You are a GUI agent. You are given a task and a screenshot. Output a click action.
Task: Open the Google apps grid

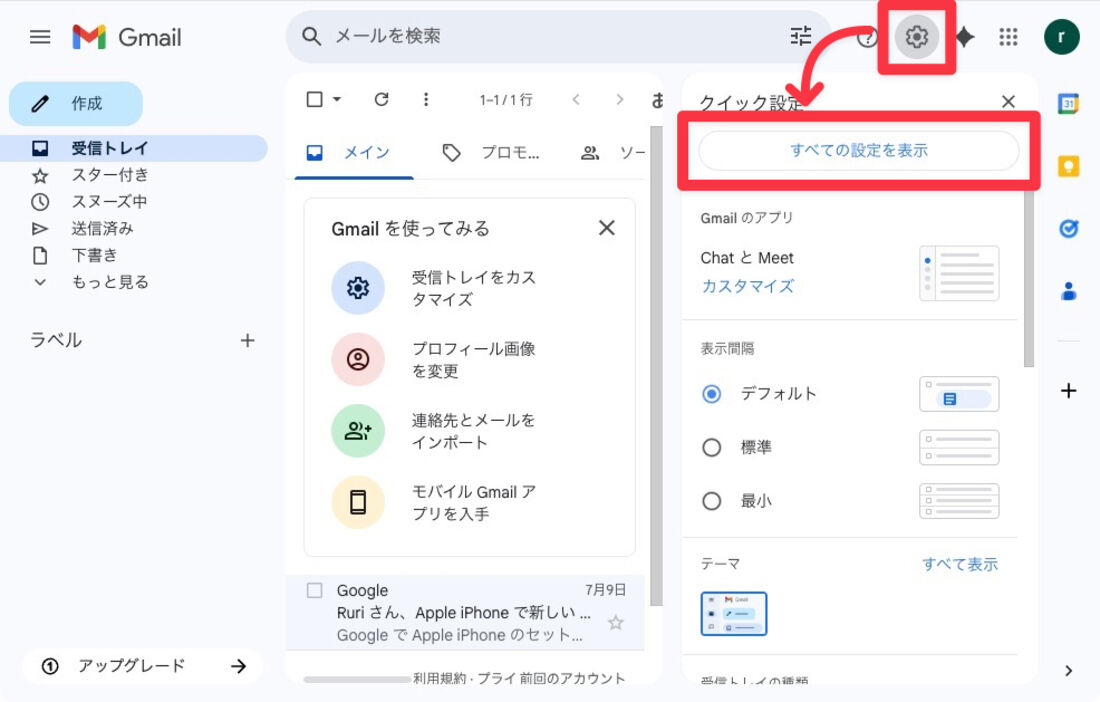pos(1008,36)
